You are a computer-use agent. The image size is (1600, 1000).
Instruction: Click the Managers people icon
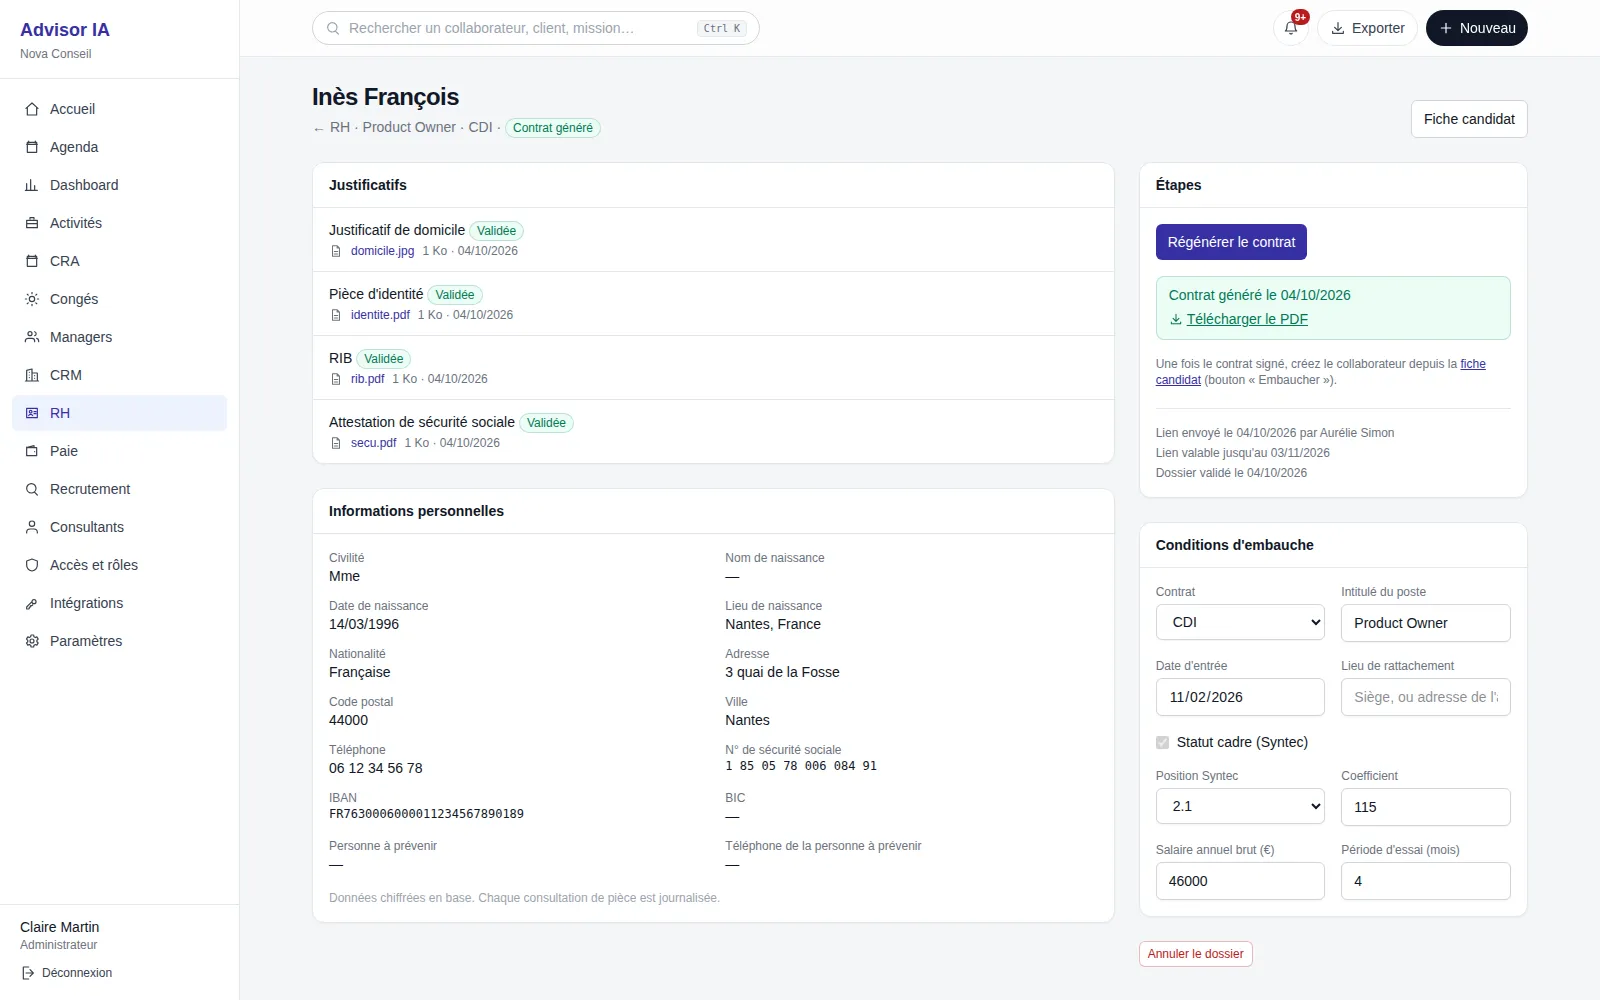32,337
